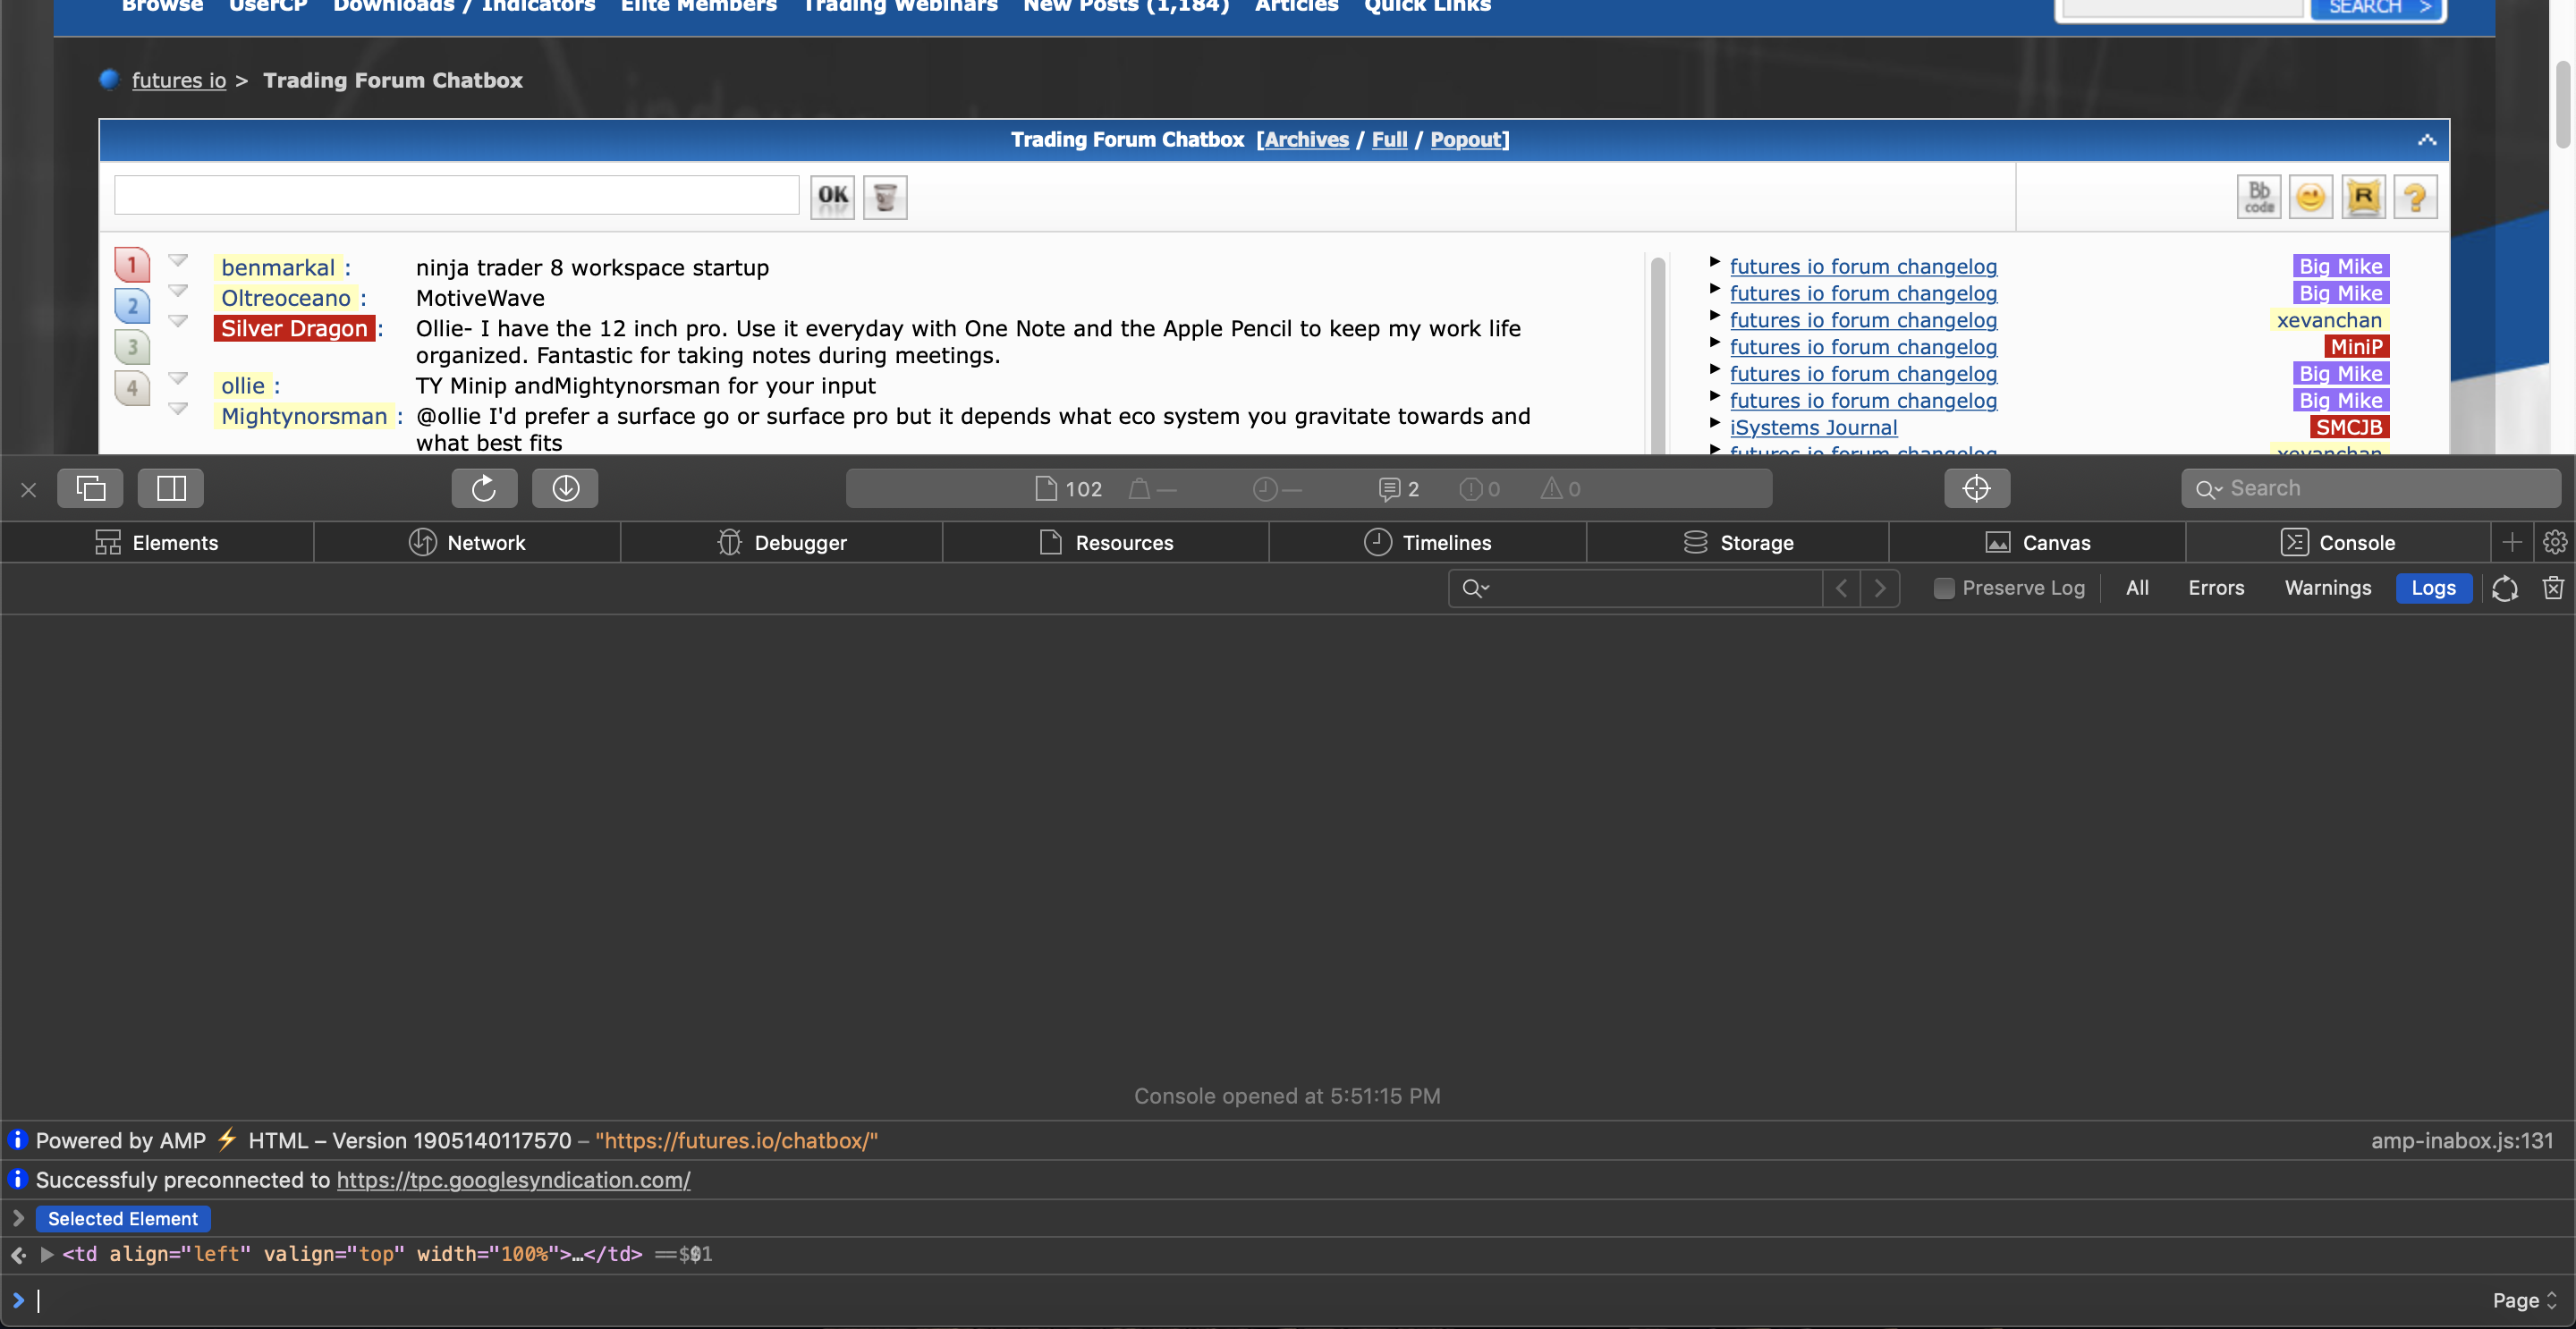Screen dimensions: 2576x1329
Task: Go to next console search result
Action: (x=1880, y=588)
